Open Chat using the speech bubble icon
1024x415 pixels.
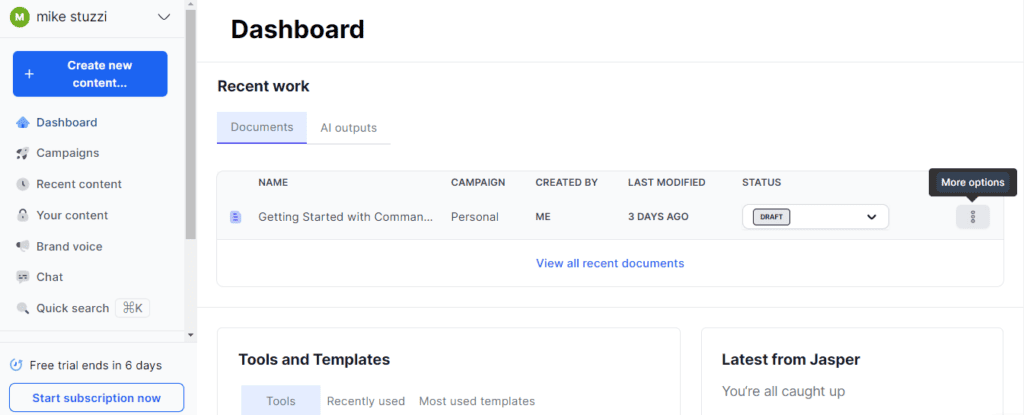click(23, 277)
